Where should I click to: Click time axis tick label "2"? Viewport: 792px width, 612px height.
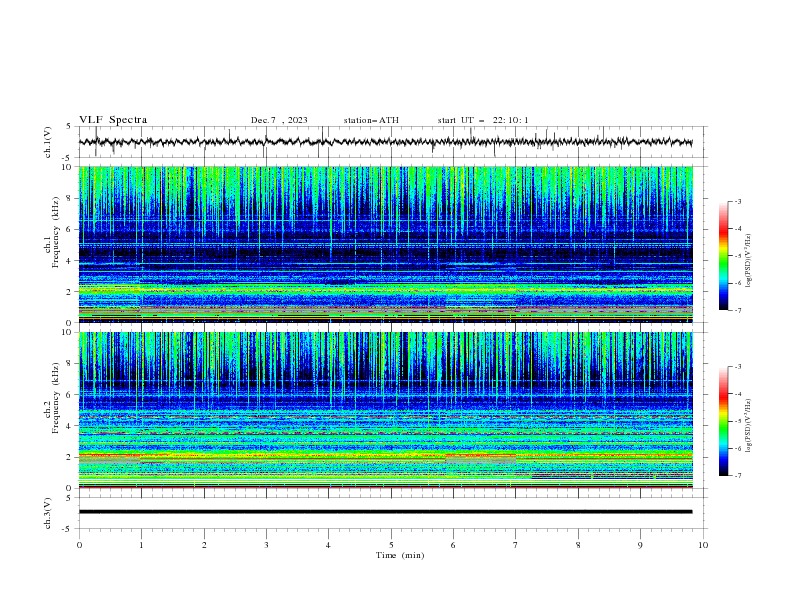click(x=204, y=545)
